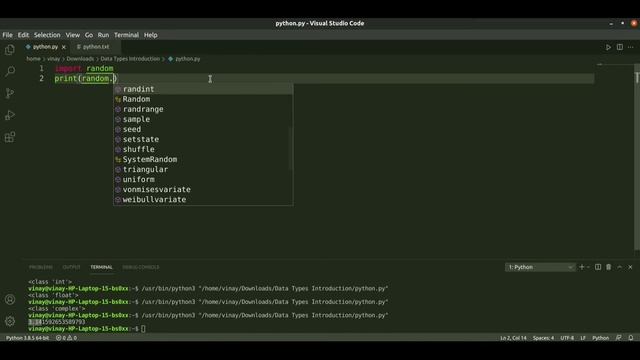This screenshot has width=640, height=360.
Task: Close the python.py tab
Action: tap(64, 47)
